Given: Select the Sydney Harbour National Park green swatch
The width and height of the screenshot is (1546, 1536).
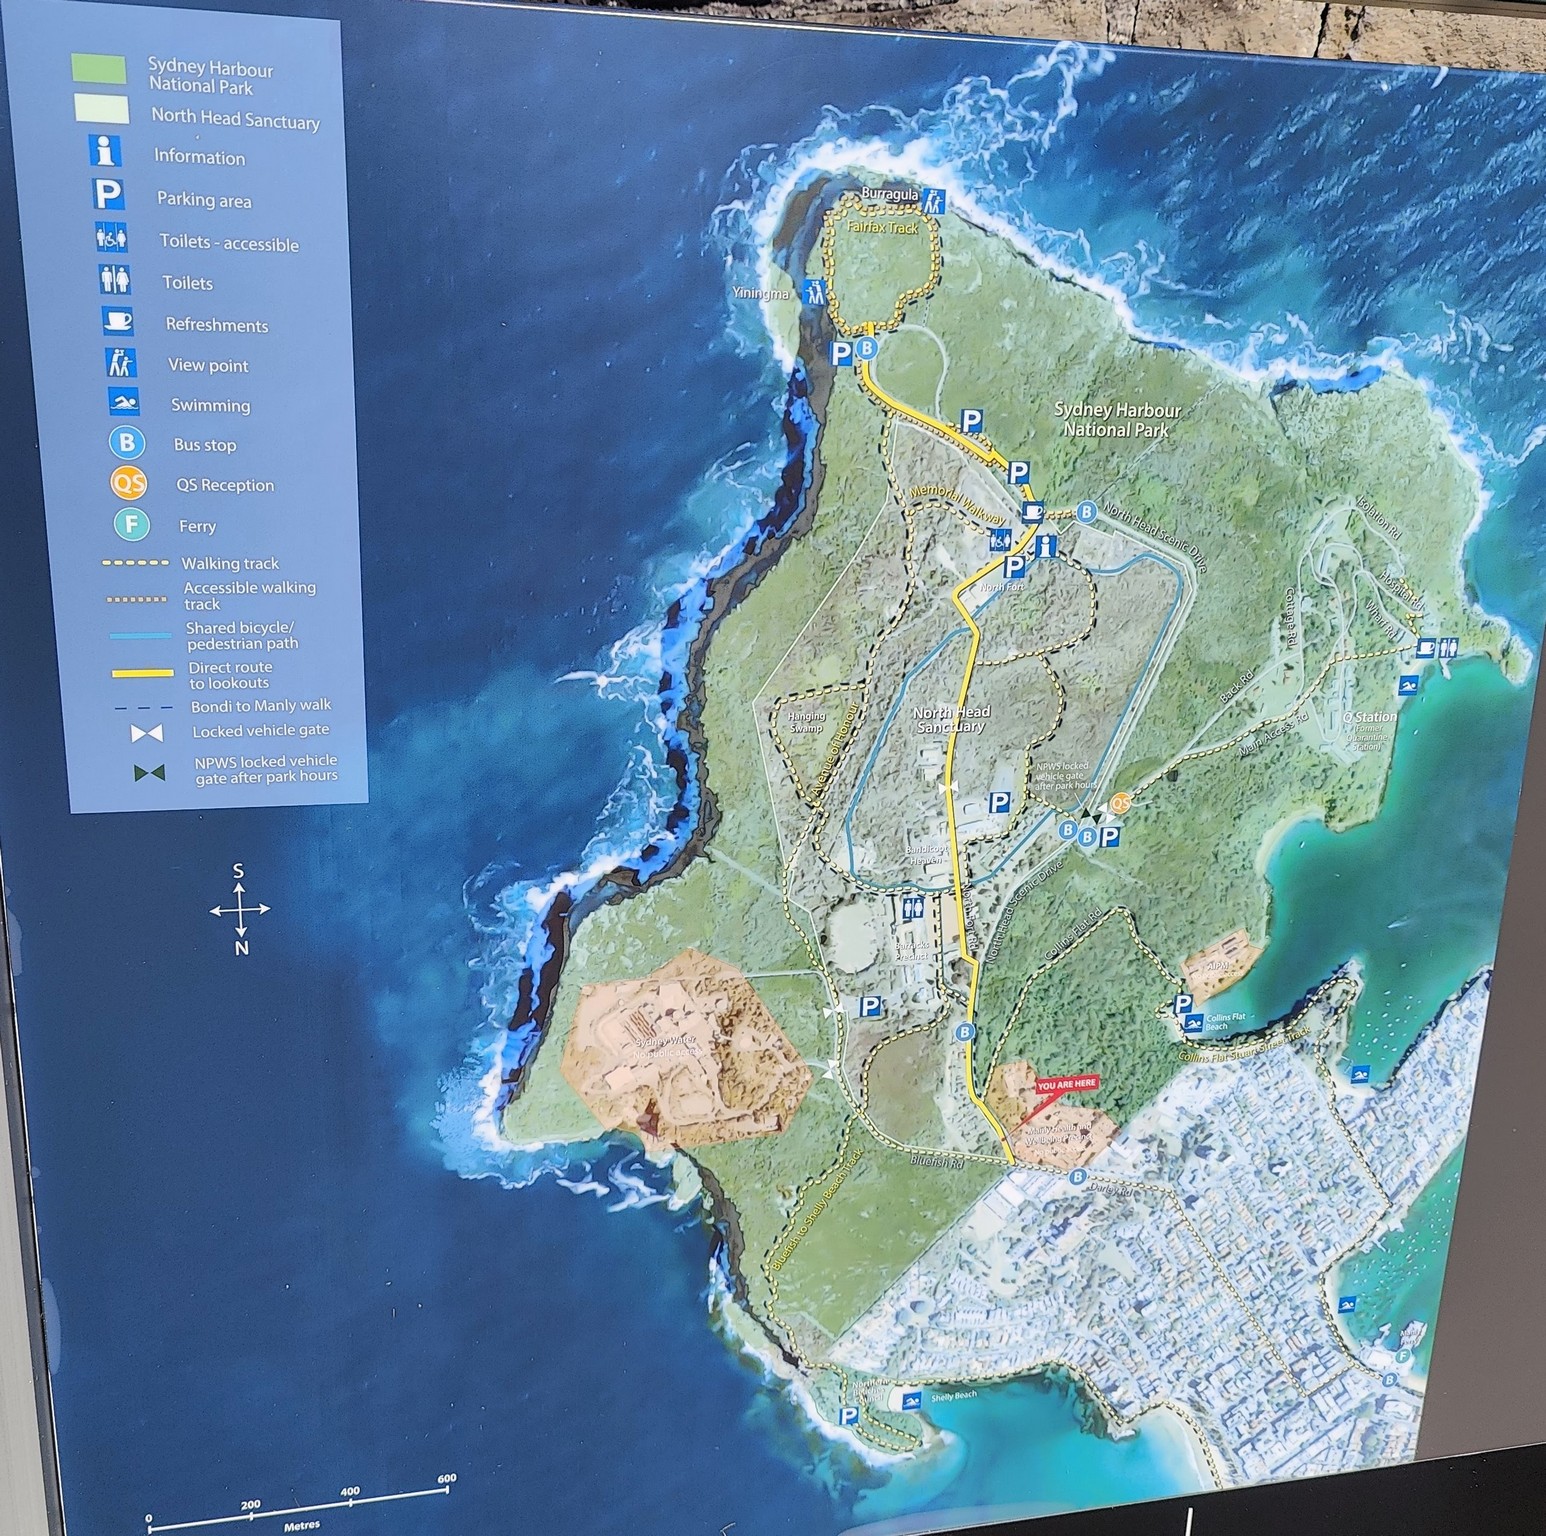Looking at the screenshot, I should pyautogui.click(x=99, y=68).
